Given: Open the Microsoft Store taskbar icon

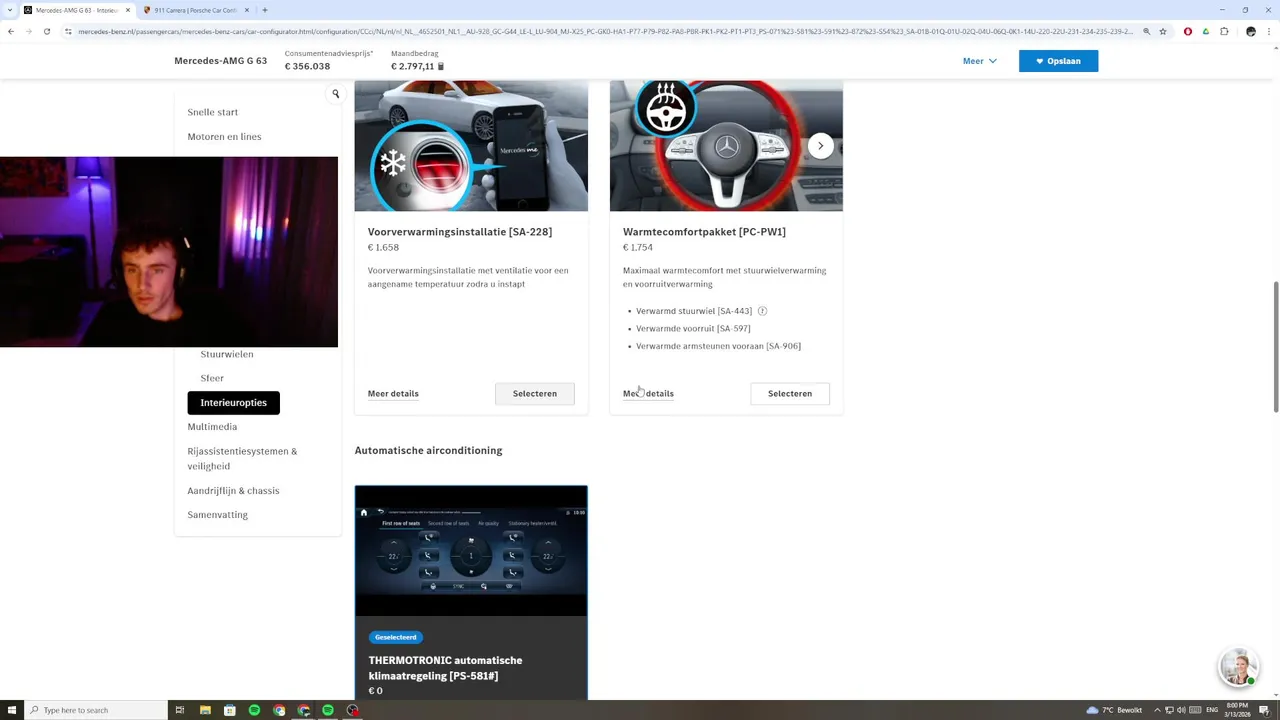Looking at the screenshot, I should tap(229, 710).
